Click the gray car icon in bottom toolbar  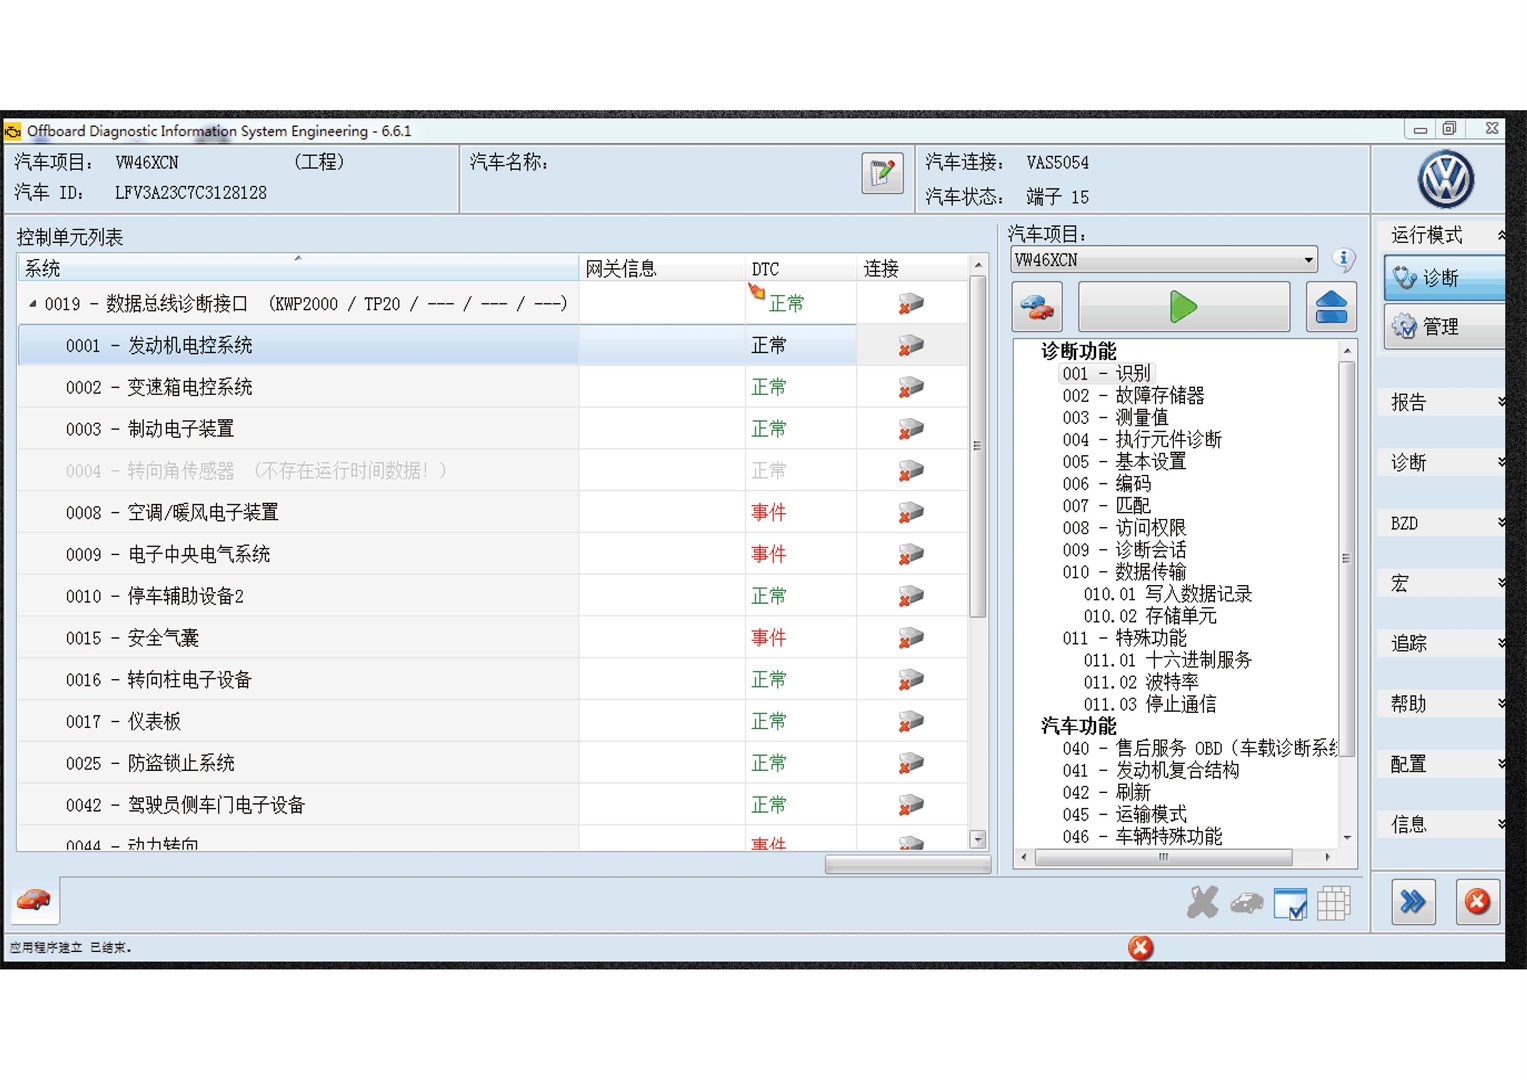(x=1247, y=903)
